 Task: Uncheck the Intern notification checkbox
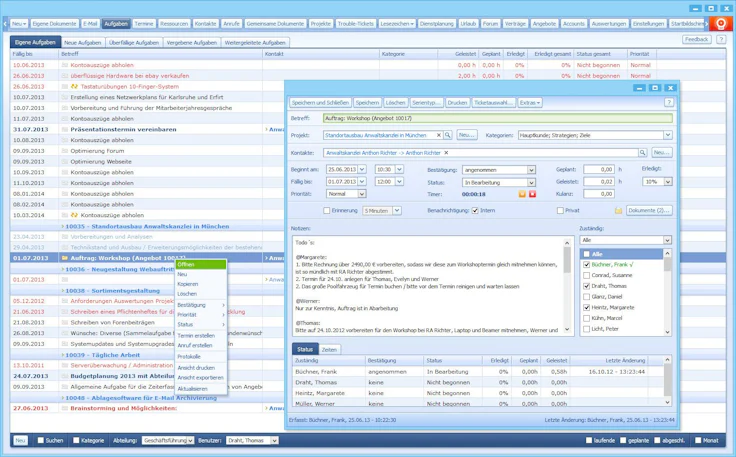pos(475,211)
